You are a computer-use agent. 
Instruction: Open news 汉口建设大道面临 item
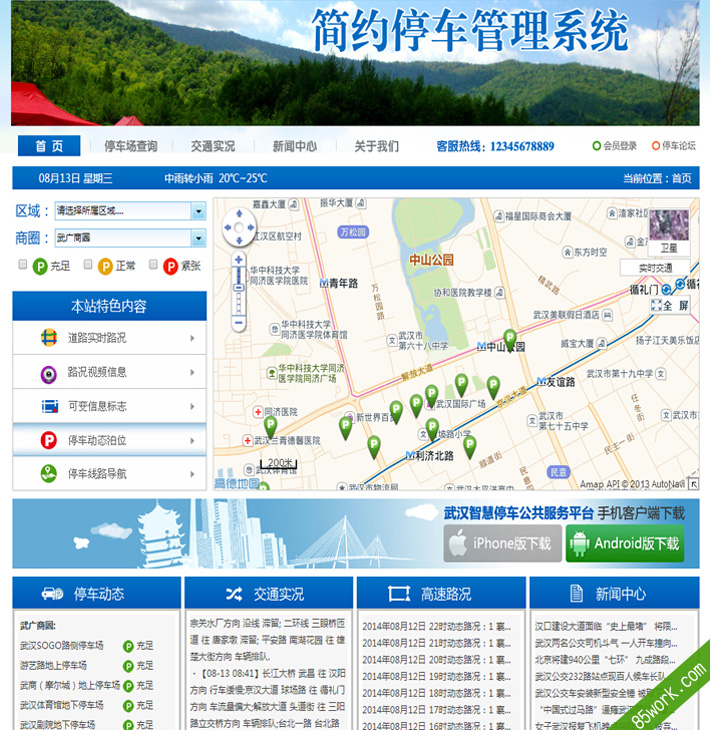[x=606, y=626]
